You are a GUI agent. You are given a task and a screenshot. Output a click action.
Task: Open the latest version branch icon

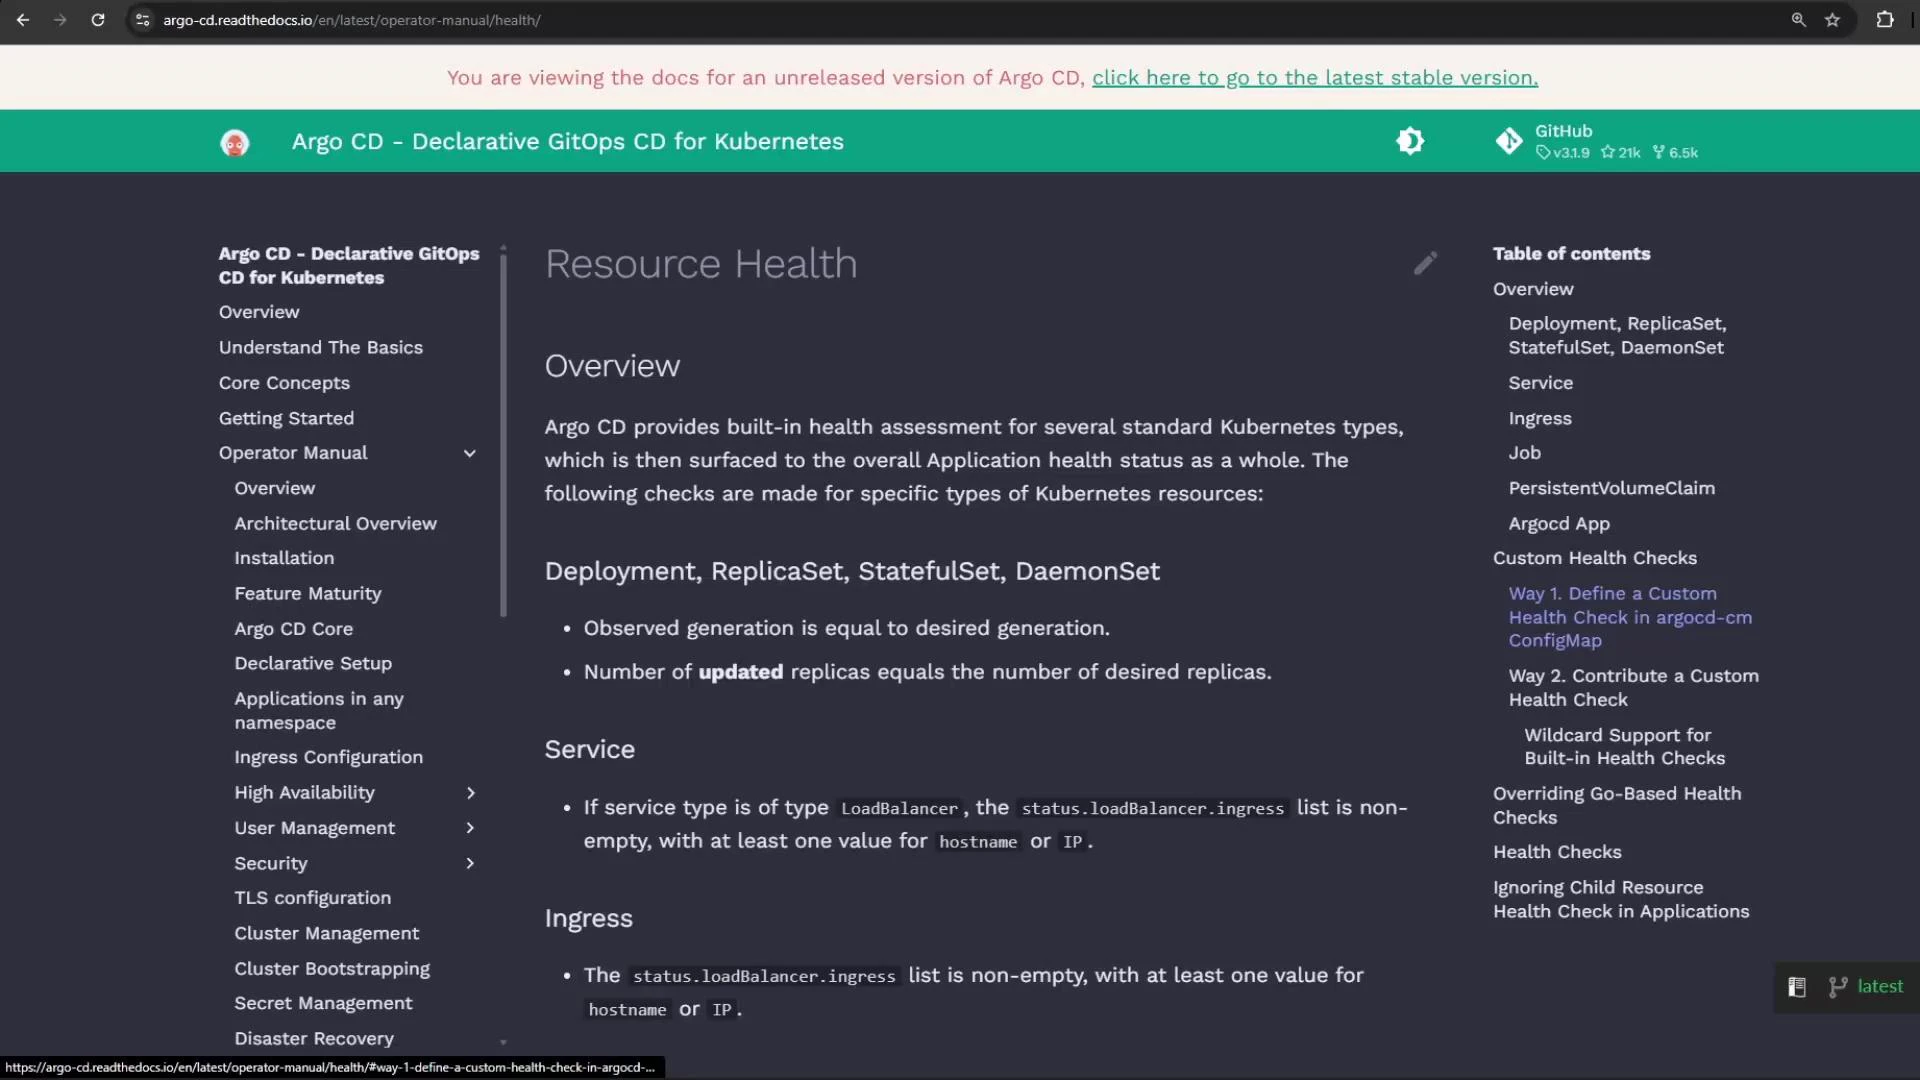[x=1837, y=987]
